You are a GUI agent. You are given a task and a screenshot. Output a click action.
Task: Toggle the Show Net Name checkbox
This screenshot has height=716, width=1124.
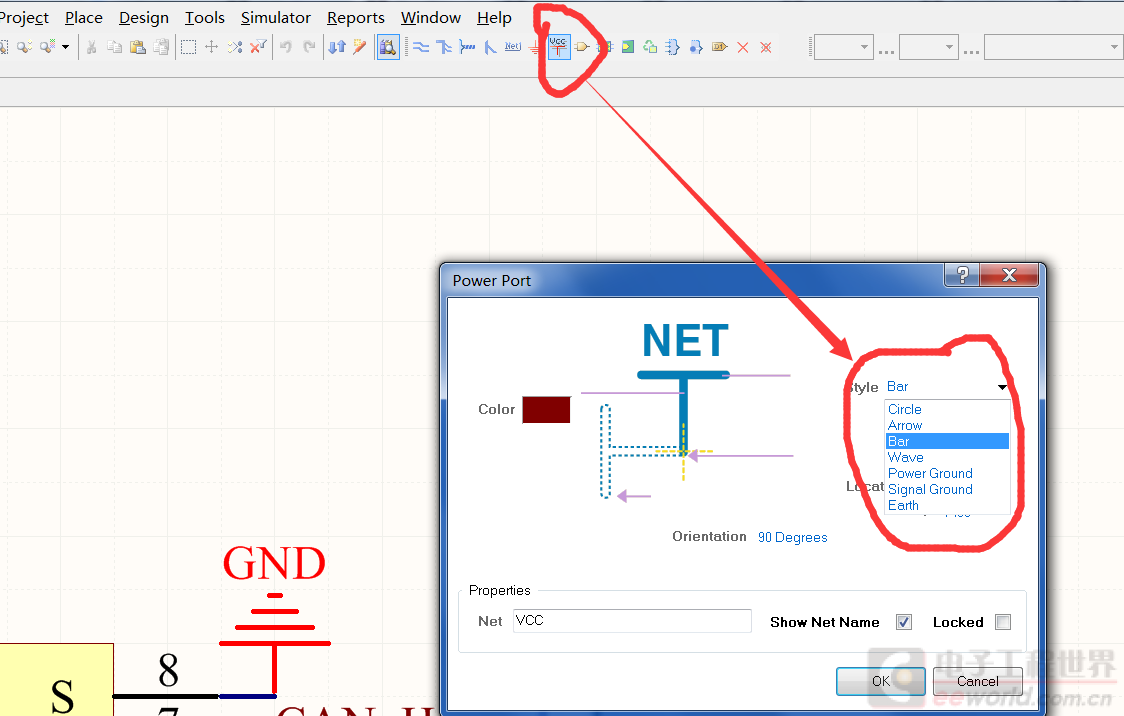tap(904, 622)
